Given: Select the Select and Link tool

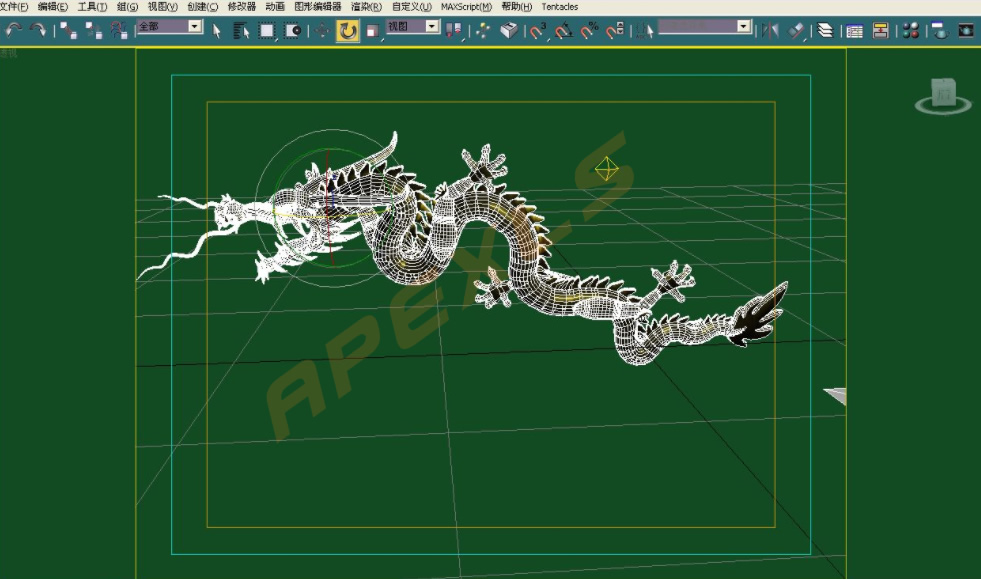Looking at the screenshot, I should click(x=68, y=30).
